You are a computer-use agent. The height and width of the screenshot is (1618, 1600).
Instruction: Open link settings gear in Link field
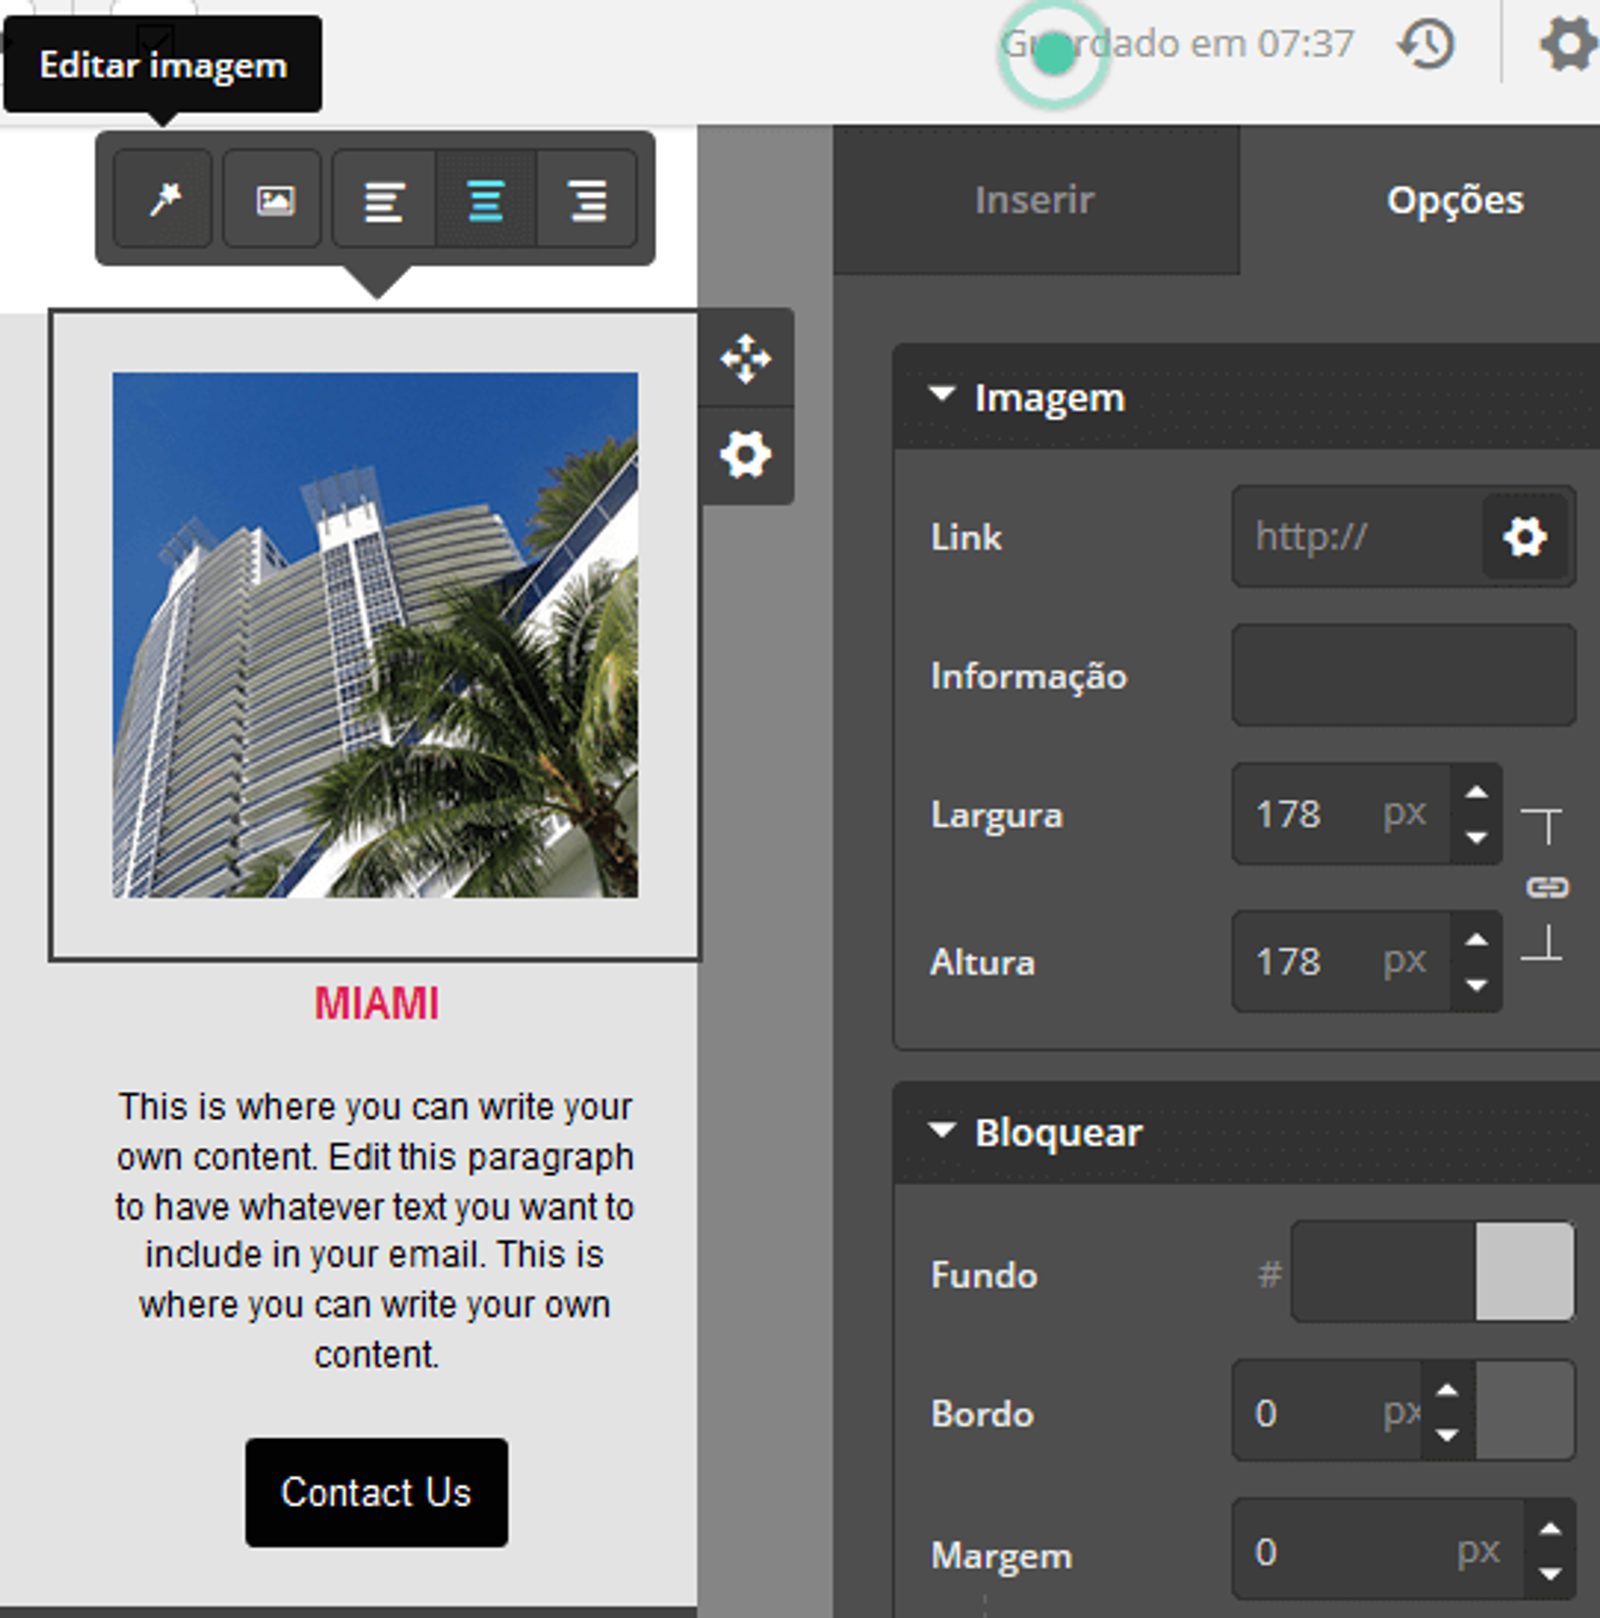(x=1524, y=537)
